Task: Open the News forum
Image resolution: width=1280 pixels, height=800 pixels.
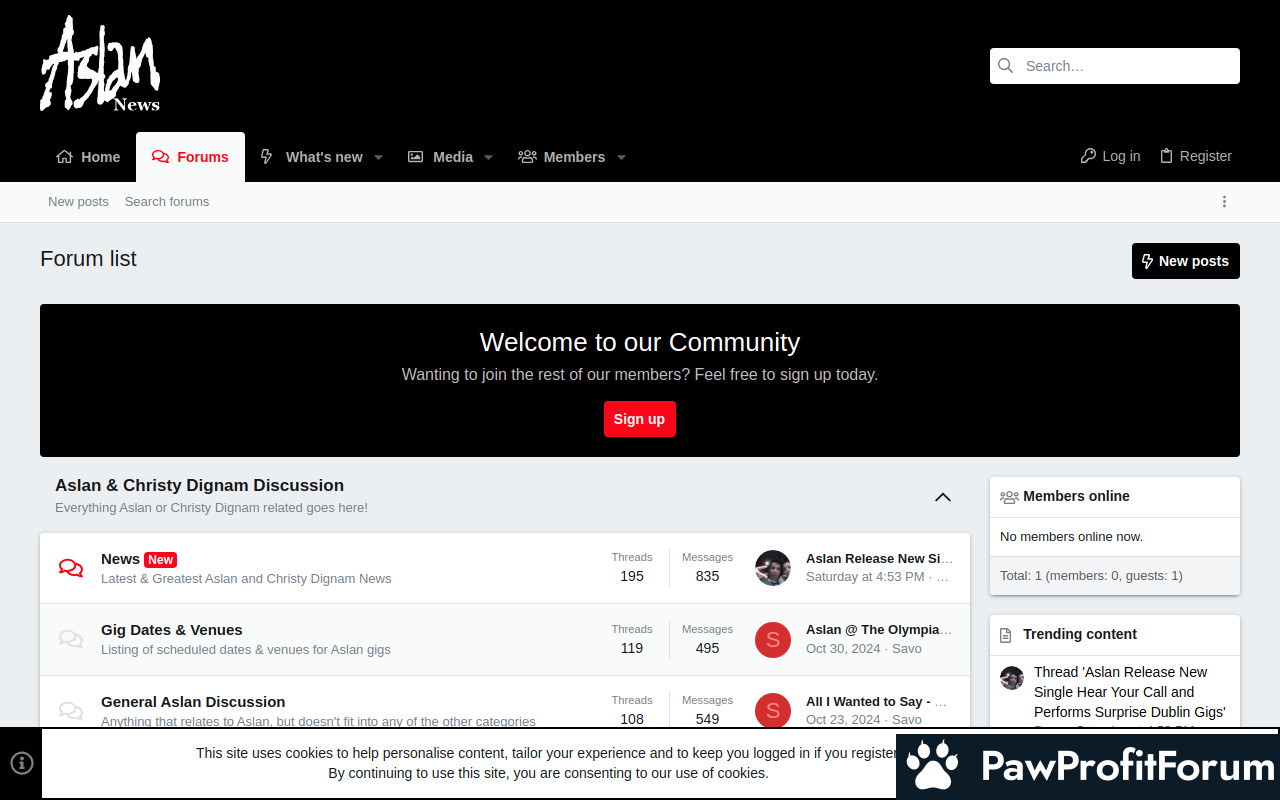Action: point(120,559)
